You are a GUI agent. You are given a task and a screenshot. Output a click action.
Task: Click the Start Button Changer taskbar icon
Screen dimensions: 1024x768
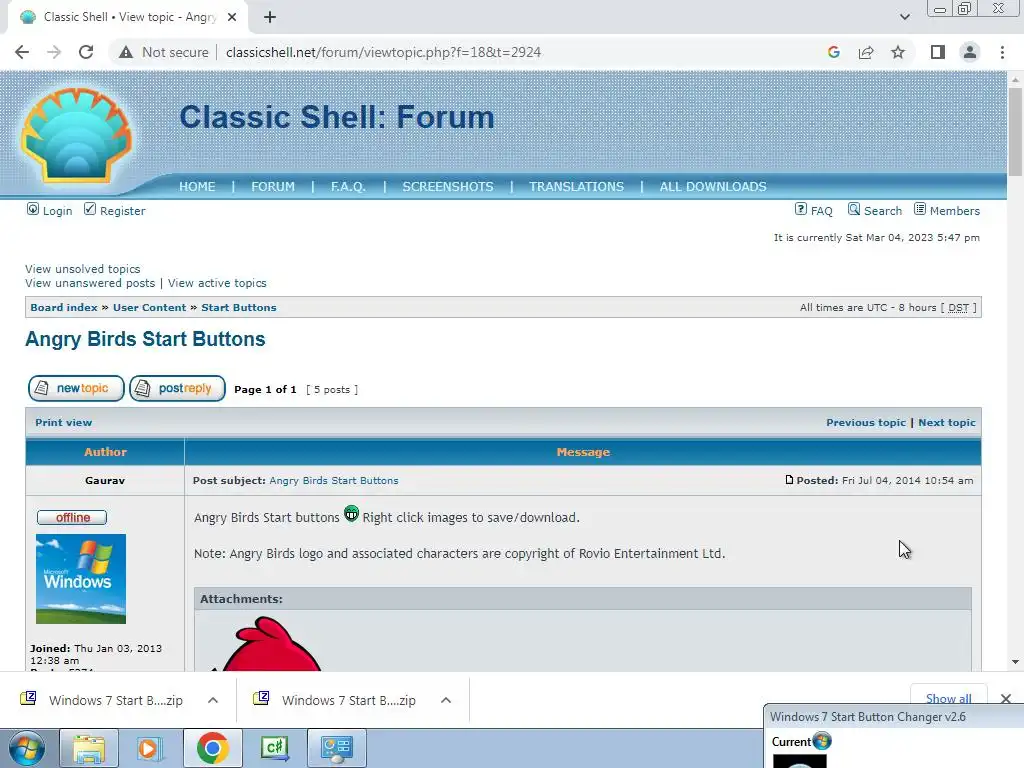[x=336, y=748]
